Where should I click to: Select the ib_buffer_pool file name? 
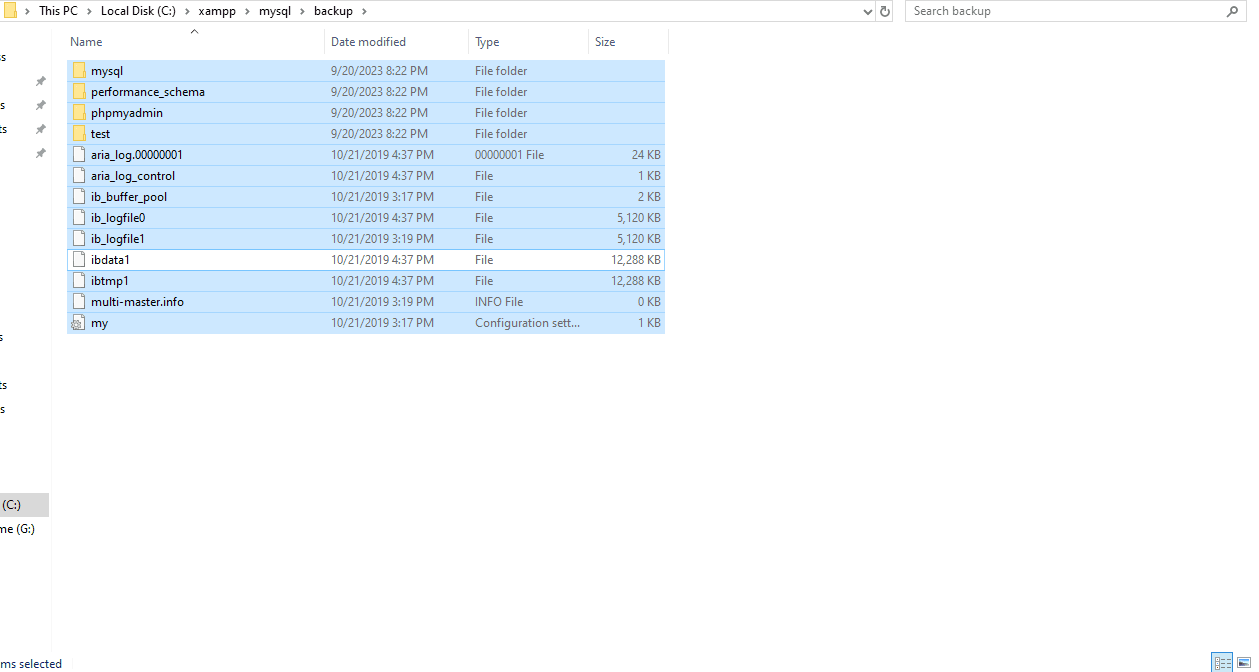tap(129, 197)
